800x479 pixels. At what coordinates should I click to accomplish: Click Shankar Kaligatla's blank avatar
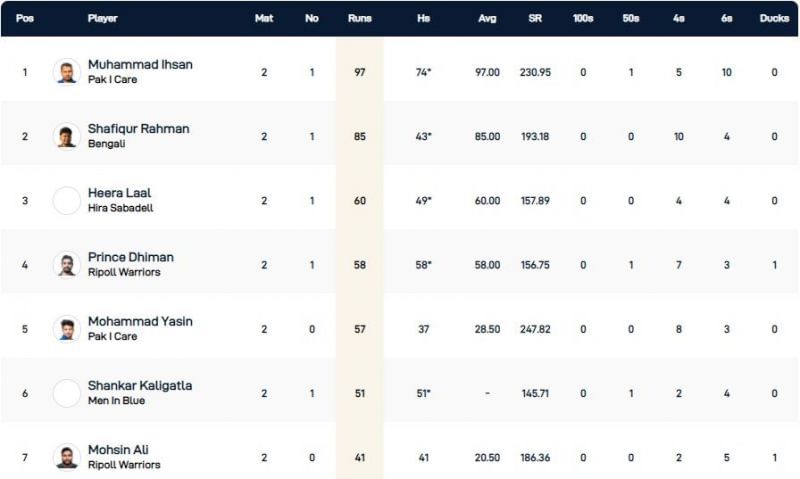tap(67, 393)
